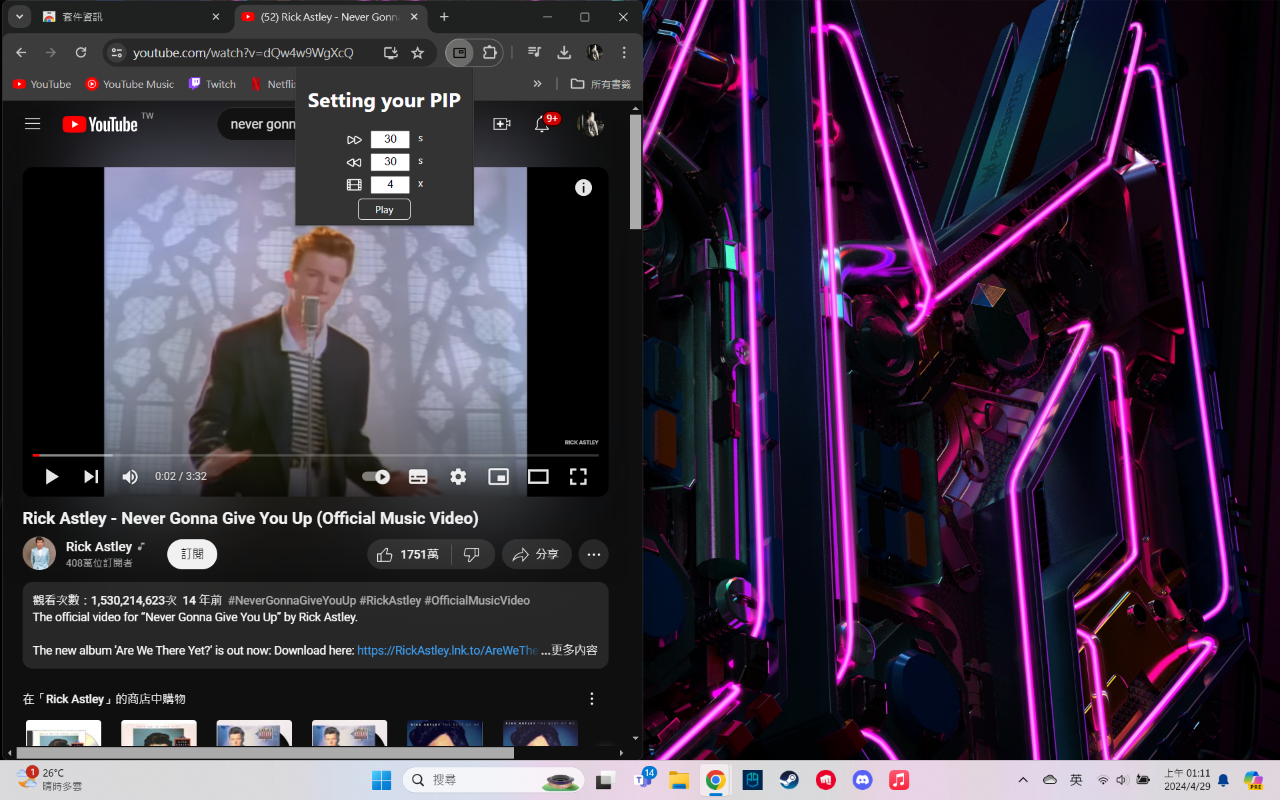Go back to the previous page
Image resolution: width=1280 pixels, height=800 pixels.
tap(21, 53)
